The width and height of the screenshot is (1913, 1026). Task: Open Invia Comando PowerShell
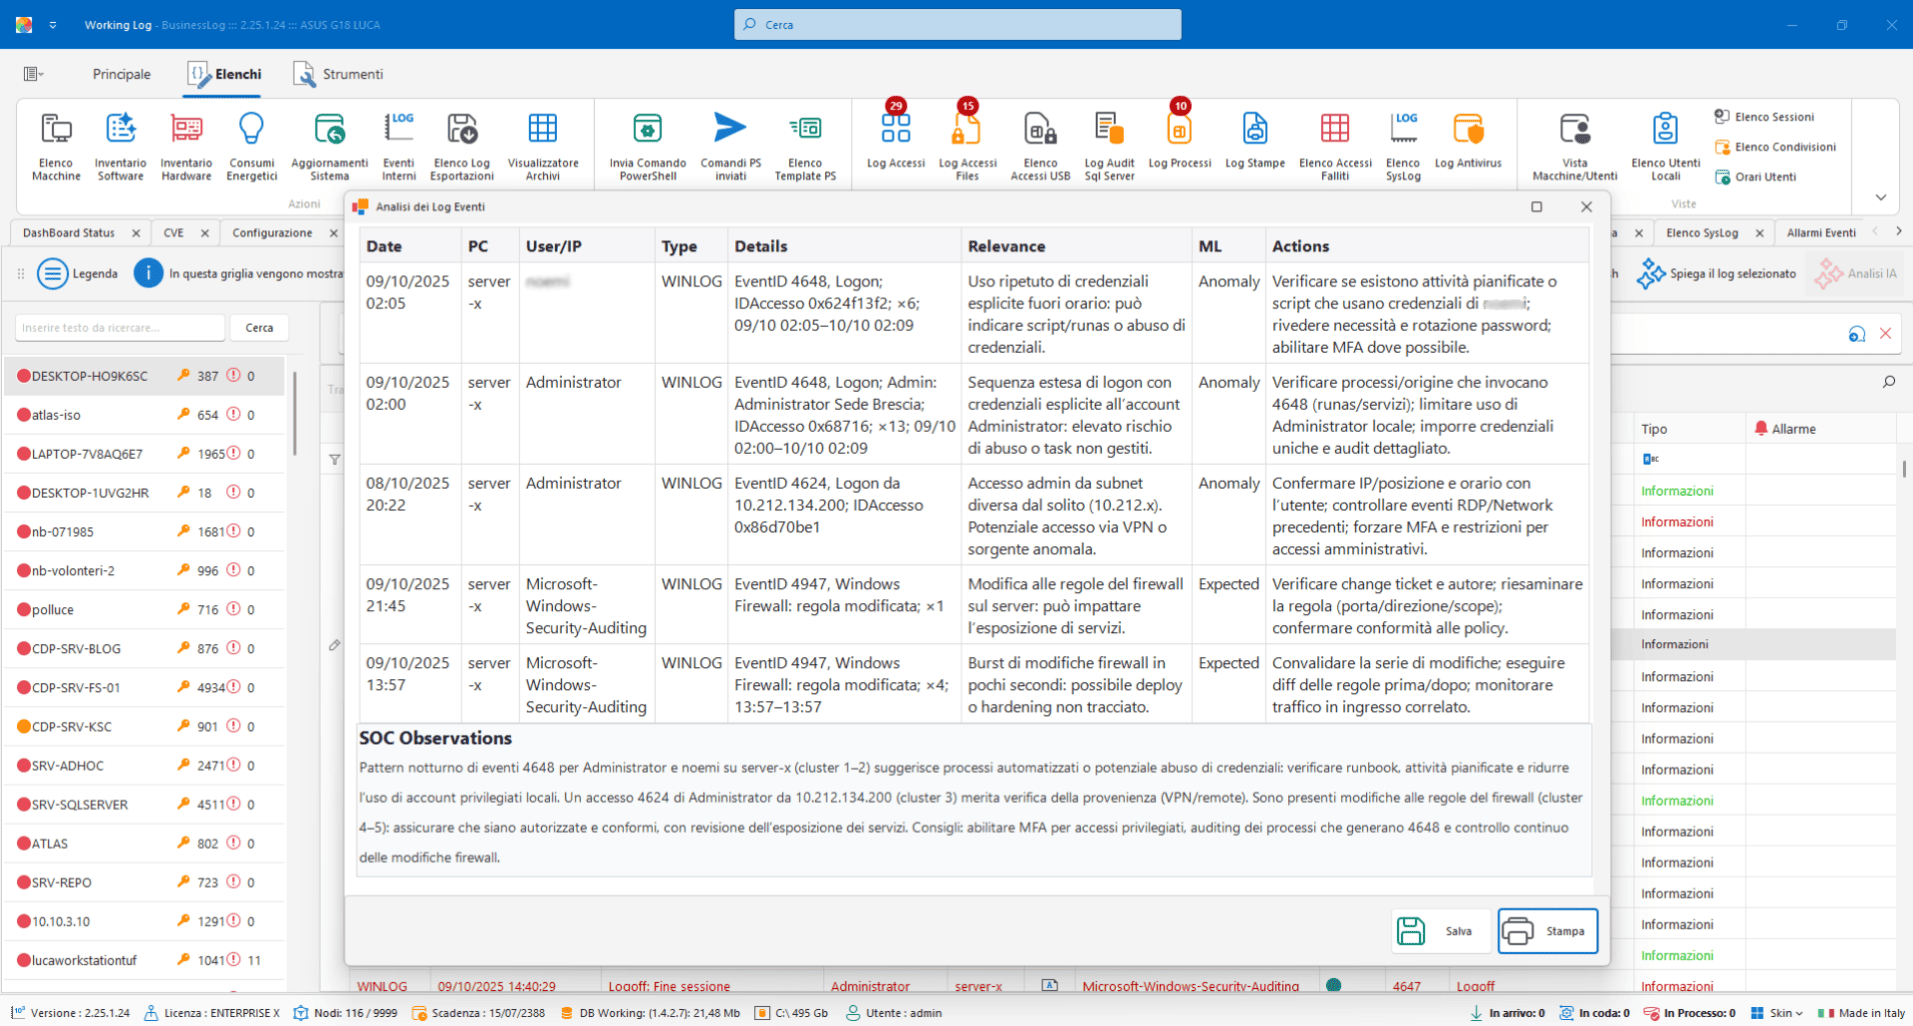pyautogui.click(x=647, y=147)
